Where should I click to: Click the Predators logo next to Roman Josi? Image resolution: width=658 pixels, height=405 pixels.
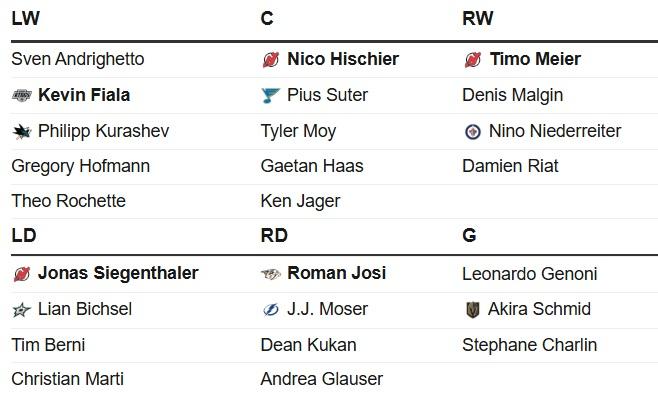click(x=271, y=274)
